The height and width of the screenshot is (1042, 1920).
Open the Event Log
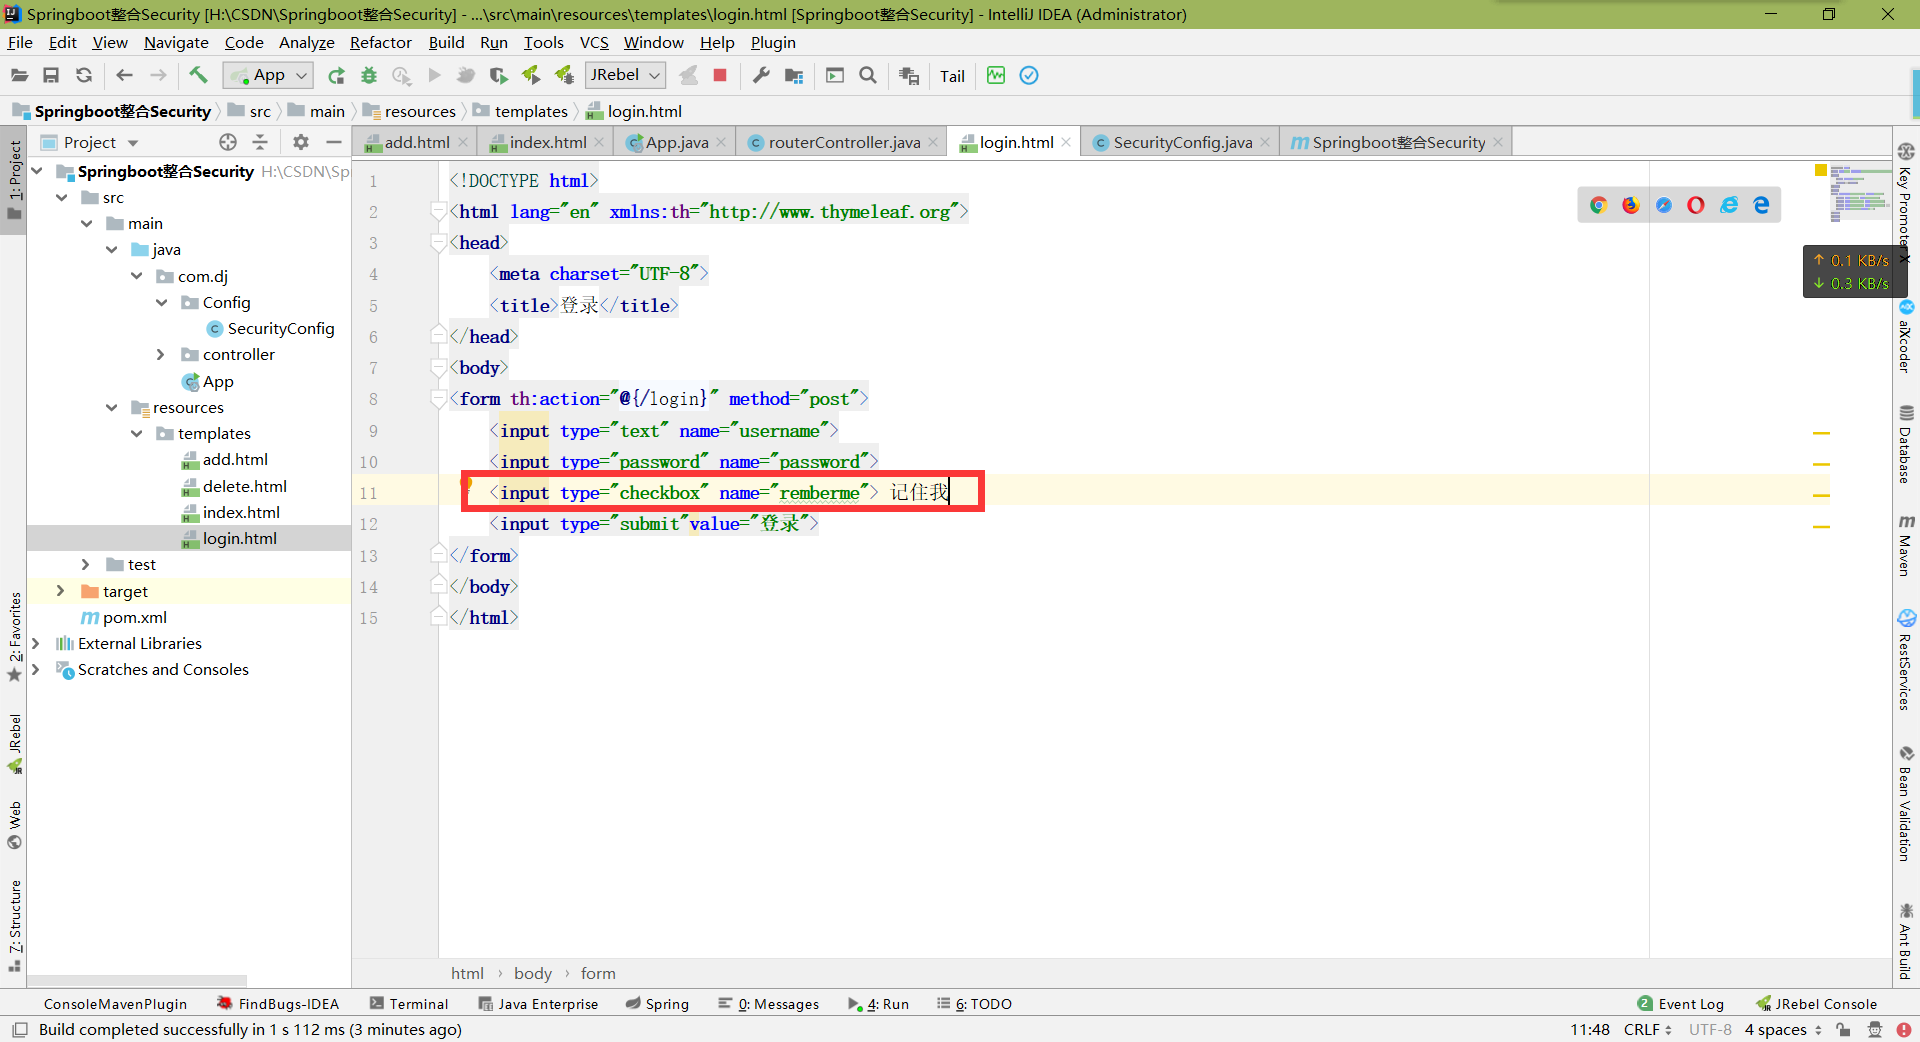(x=1681, y=1004)
